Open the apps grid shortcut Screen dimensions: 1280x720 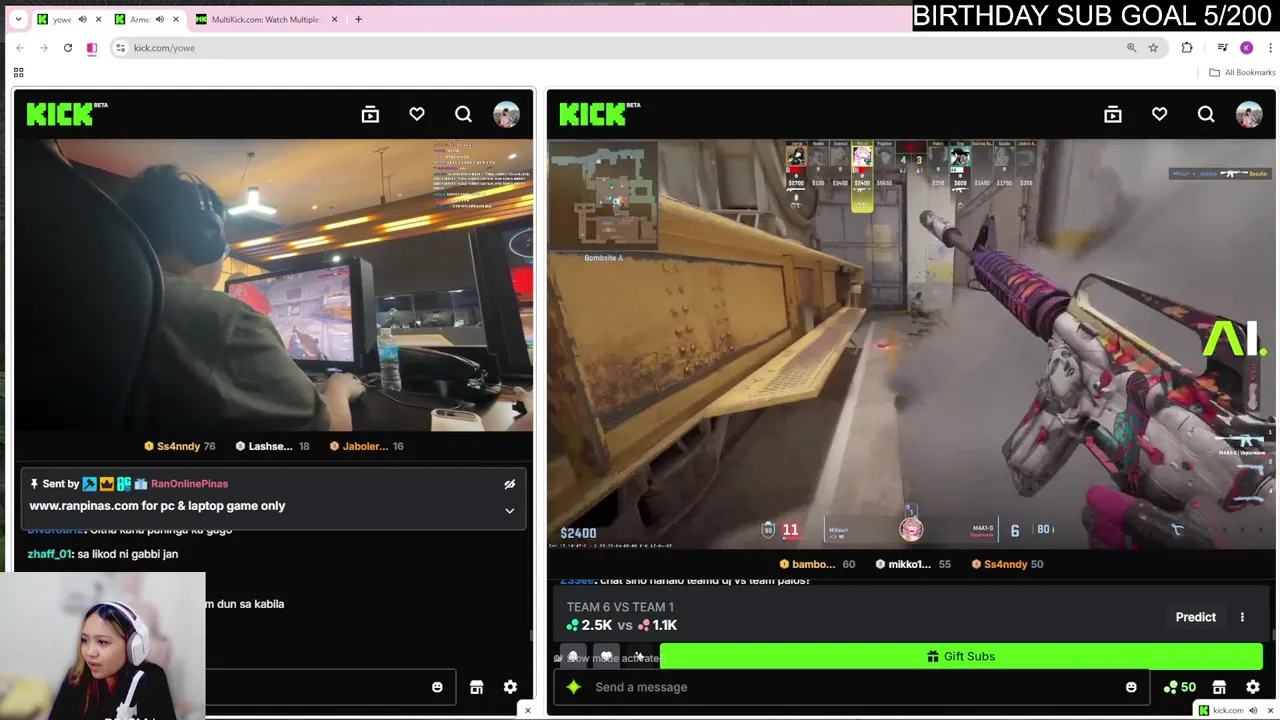[18, 72]
